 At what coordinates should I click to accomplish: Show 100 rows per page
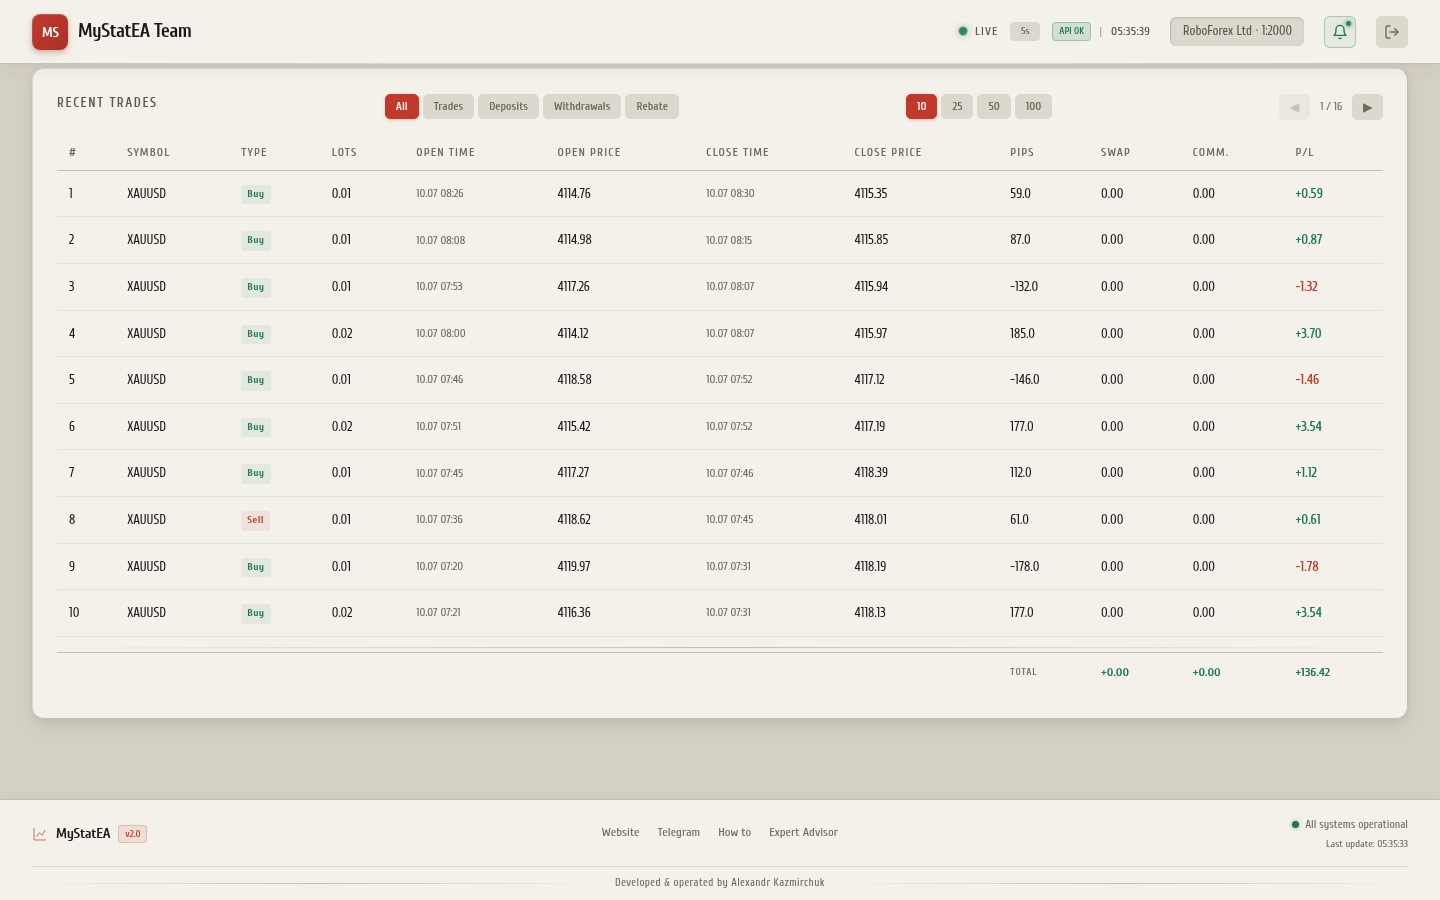pos(1033,107)
